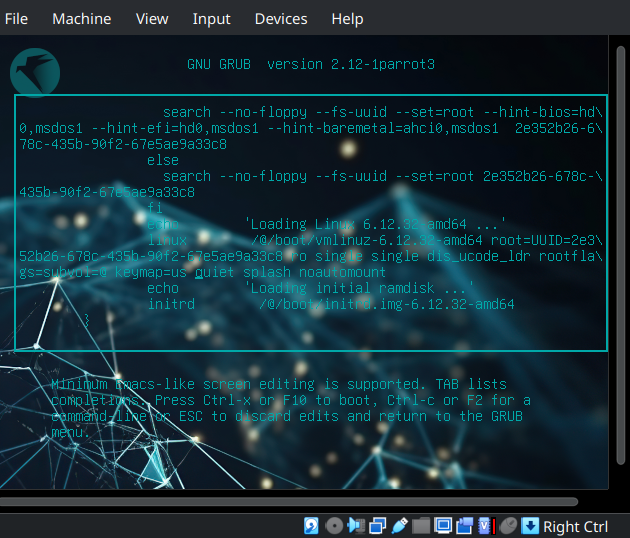Click the closing brace of the menu entry
The image size is (630, 538).
(x=86, y=320)
